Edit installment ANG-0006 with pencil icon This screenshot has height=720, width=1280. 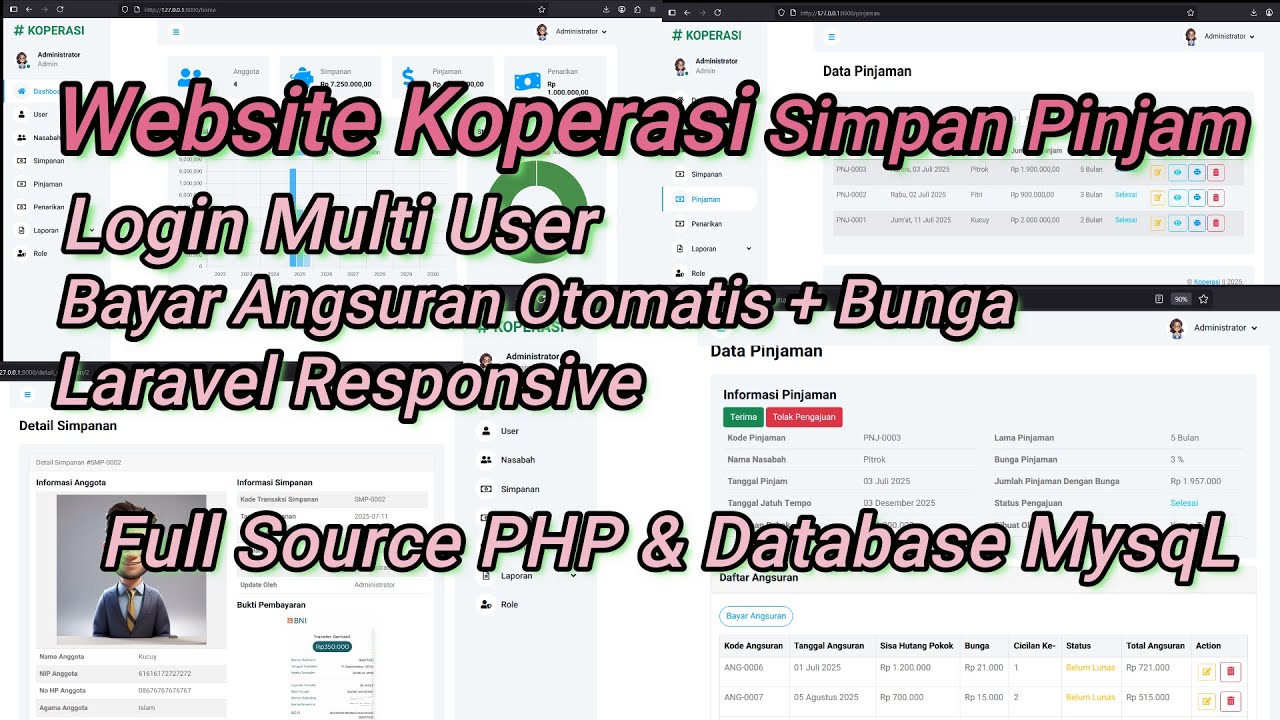point(1207,672)
